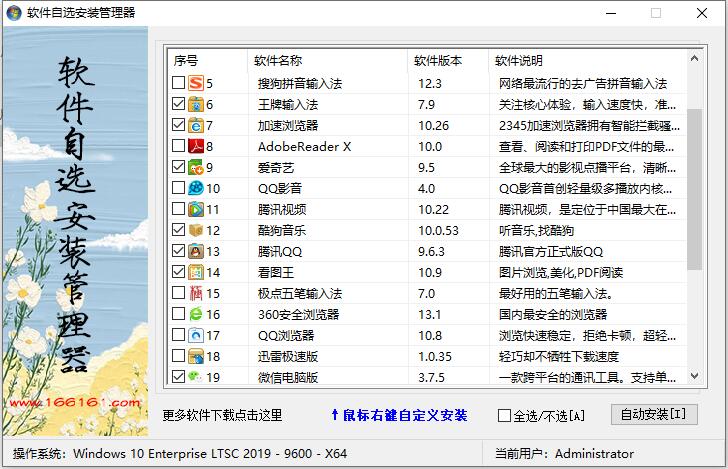Viewport: 728px width, 469px height.
Task: Close the 软件自选安装管理器 window
Action: (x=702, y=13)
